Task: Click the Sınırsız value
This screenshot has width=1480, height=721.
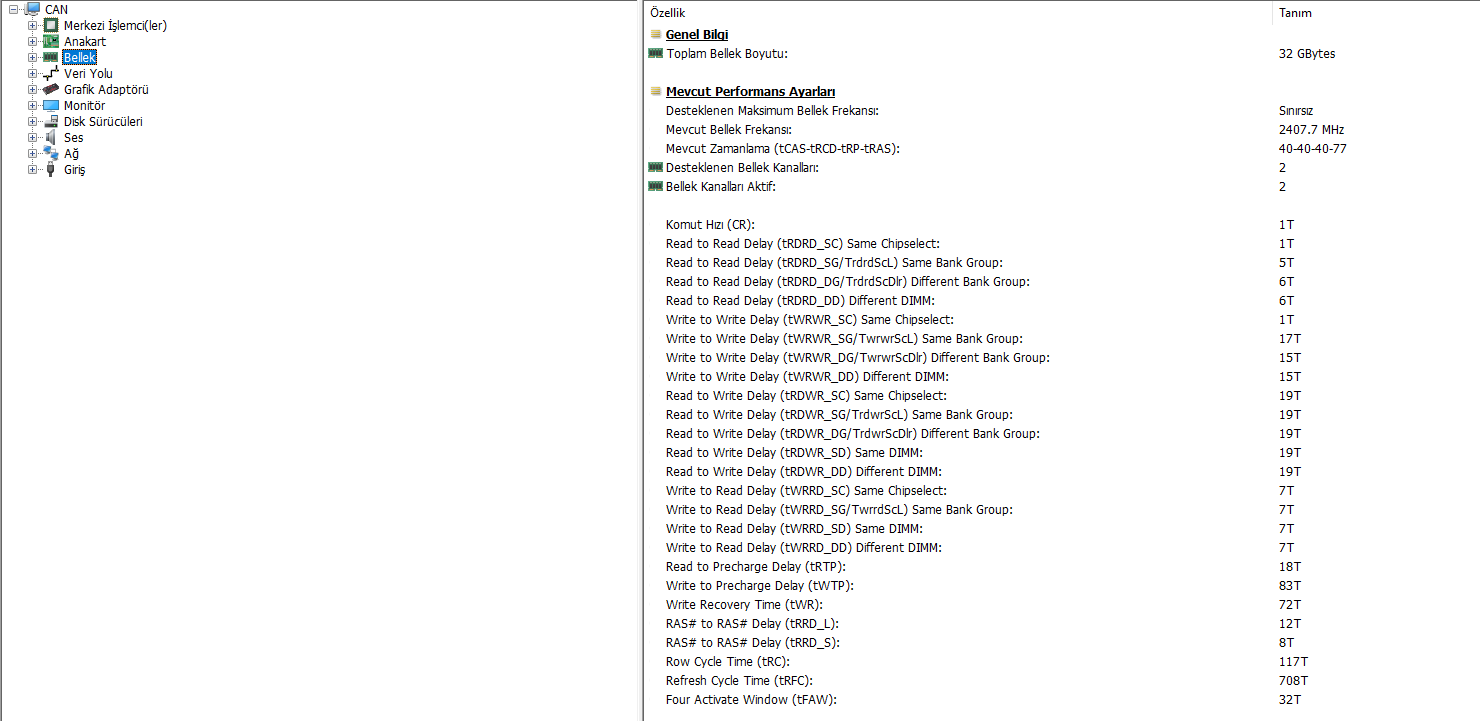Action: 1295,110
